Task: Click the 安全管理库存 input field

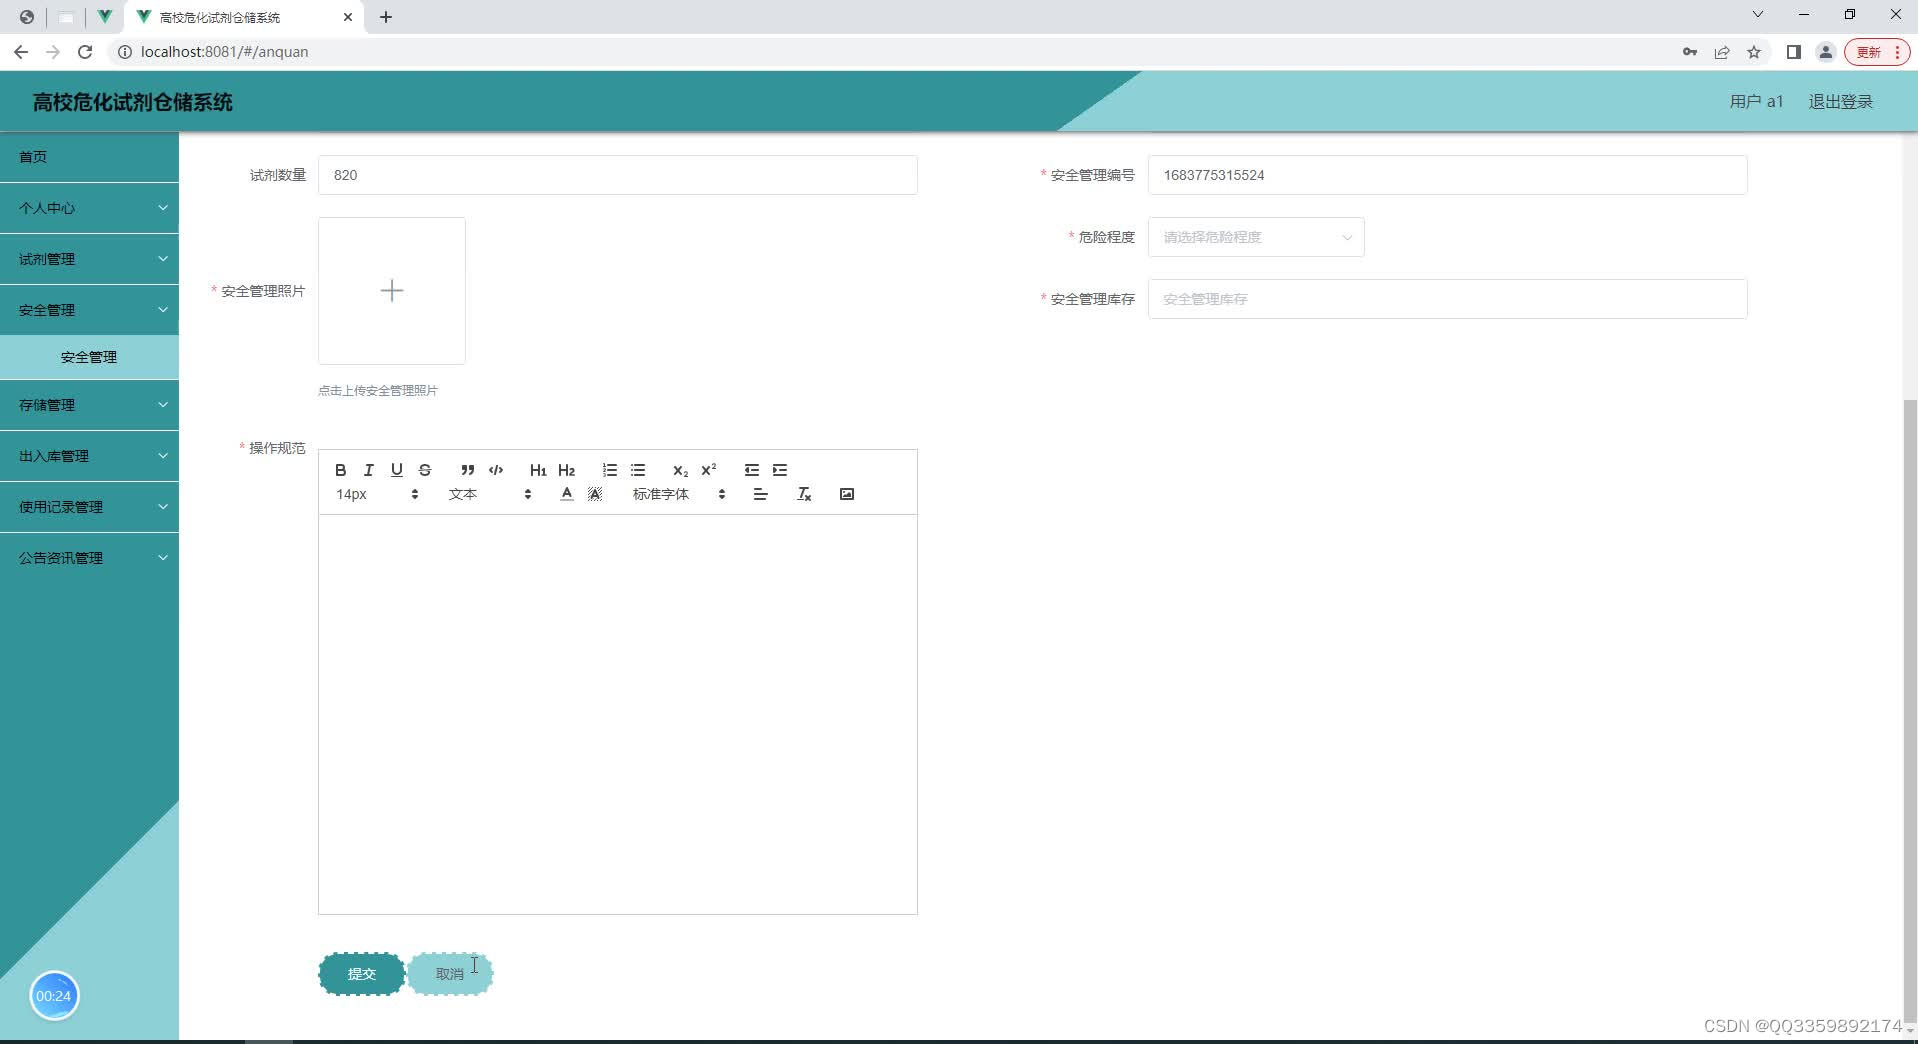Action: (x=1447, y=299)
